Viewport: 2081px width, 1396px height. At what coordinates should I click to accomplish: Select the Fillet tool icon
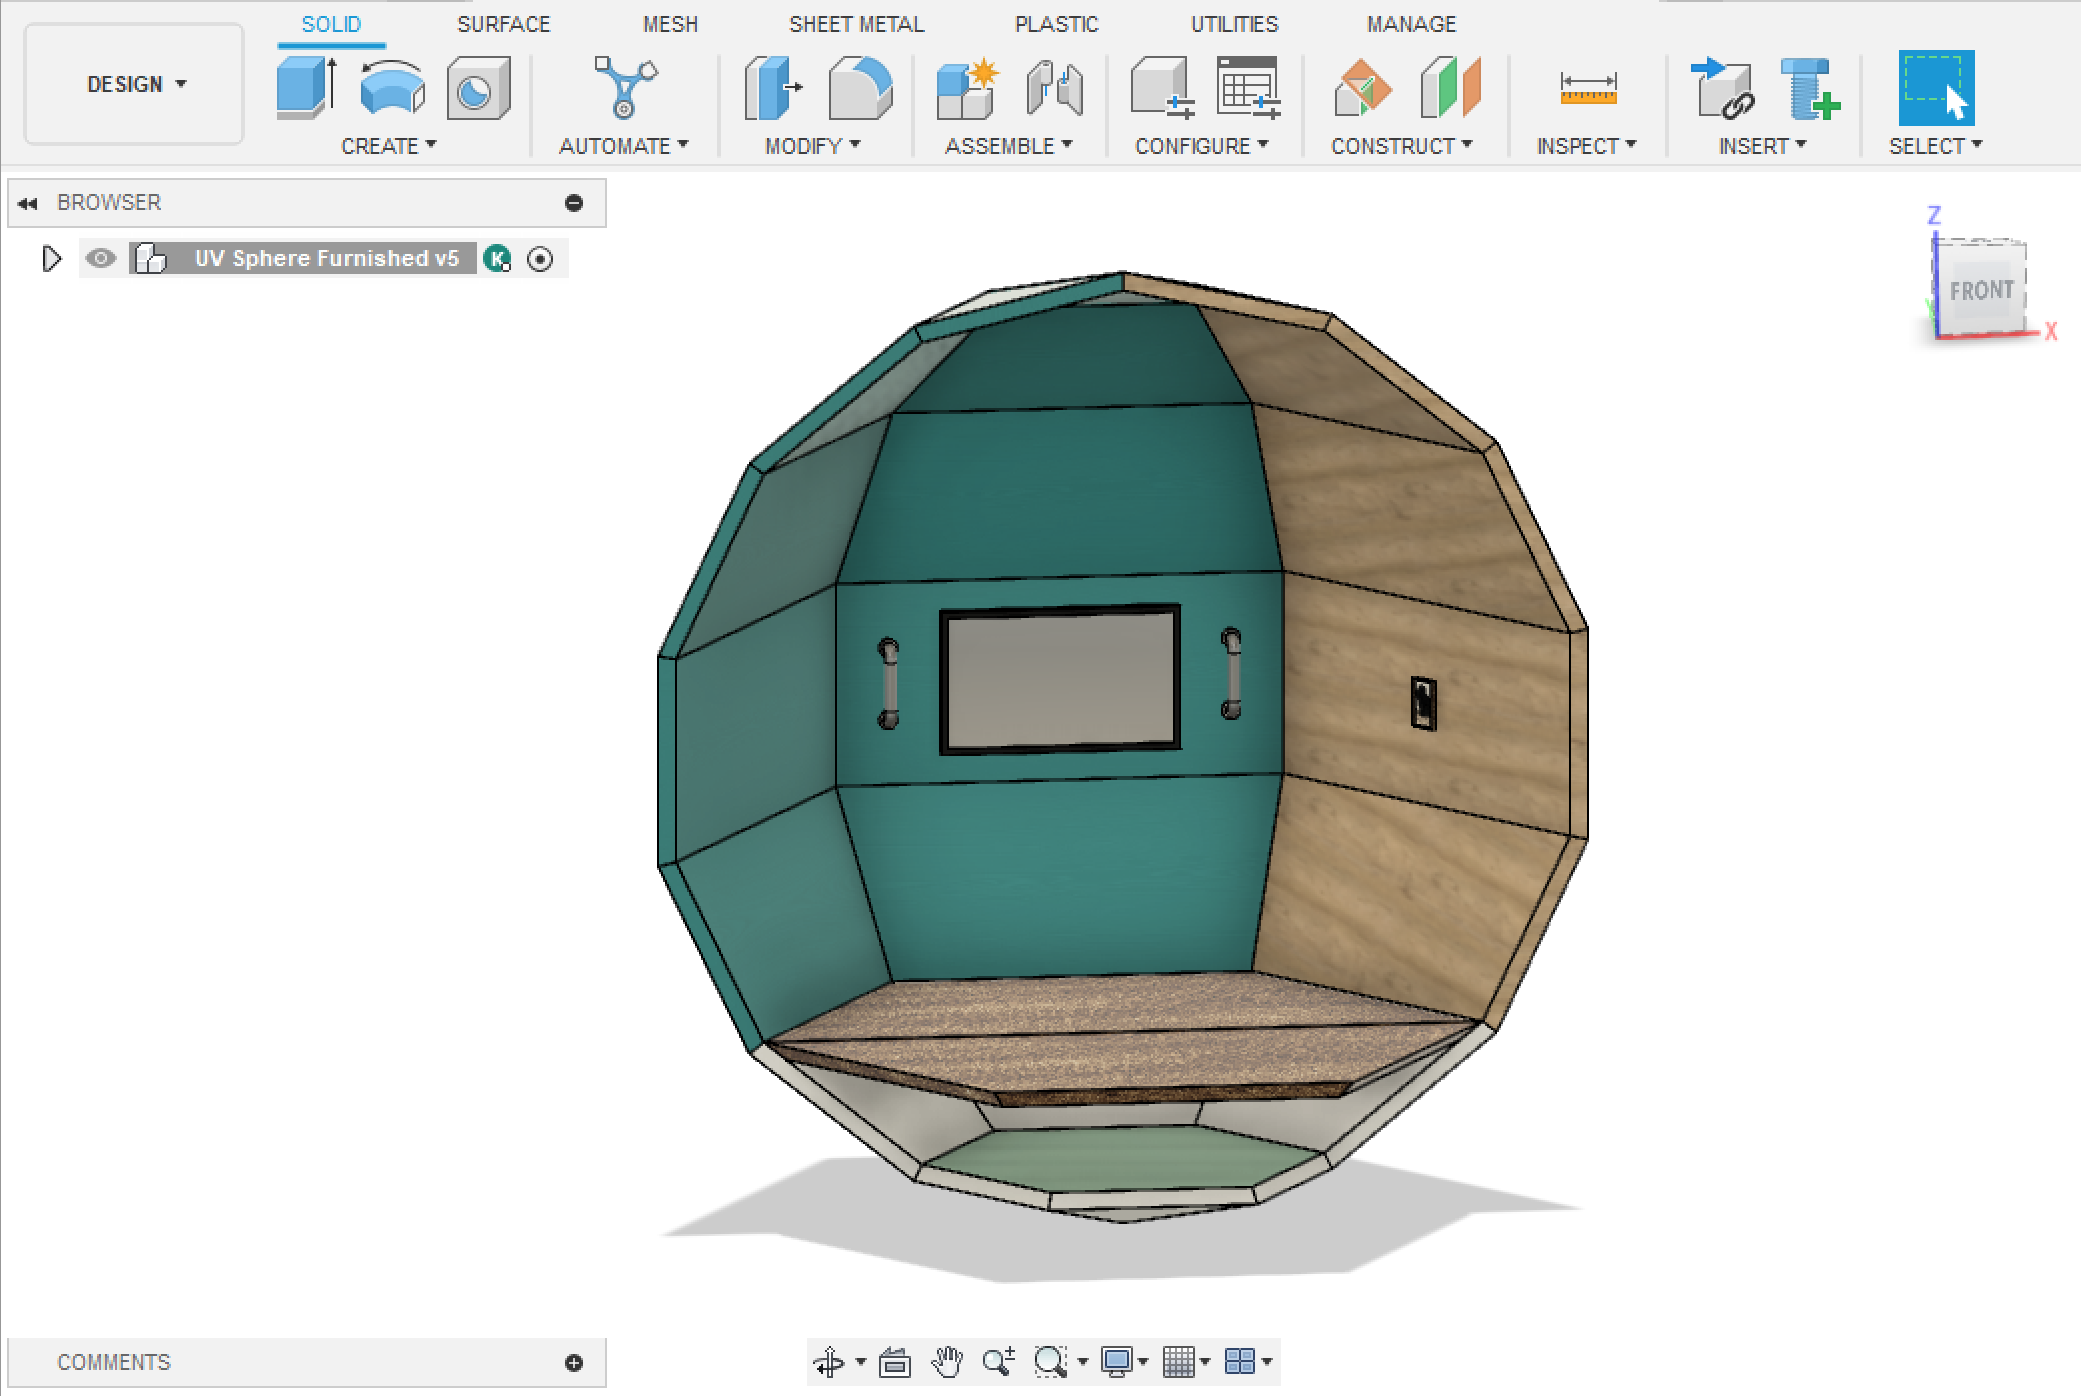pos(860,88)
